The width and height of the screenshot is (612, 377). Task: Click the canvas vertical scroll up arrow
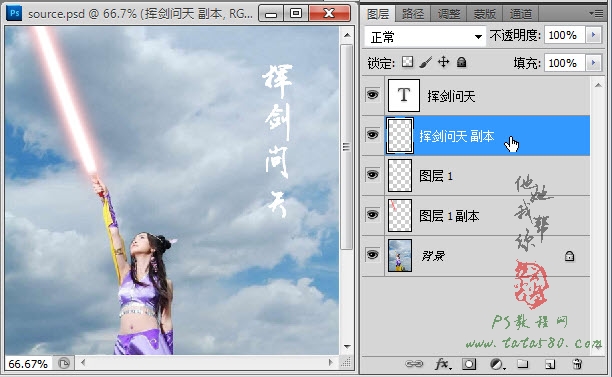click(347, 35)
